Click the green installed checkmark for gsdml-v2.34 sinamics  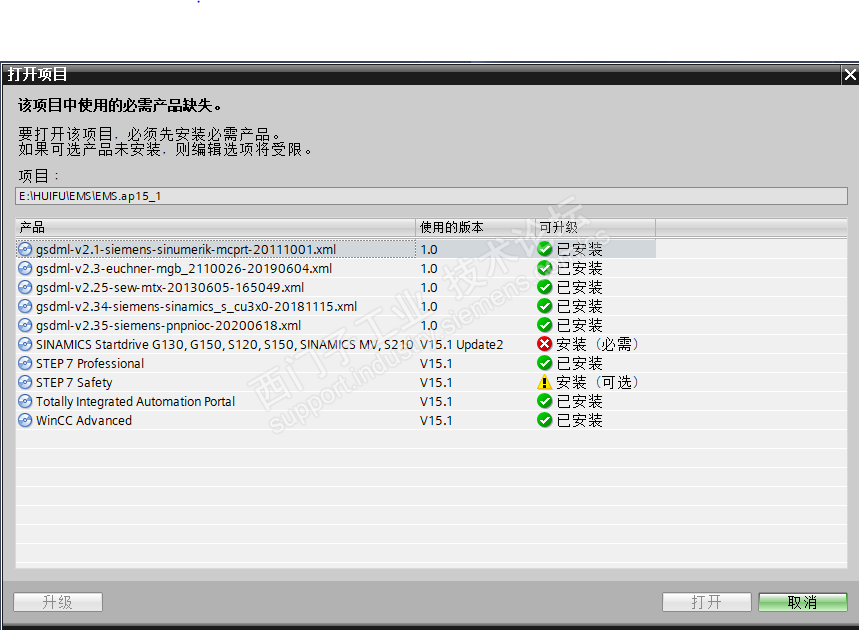[545, 306]
